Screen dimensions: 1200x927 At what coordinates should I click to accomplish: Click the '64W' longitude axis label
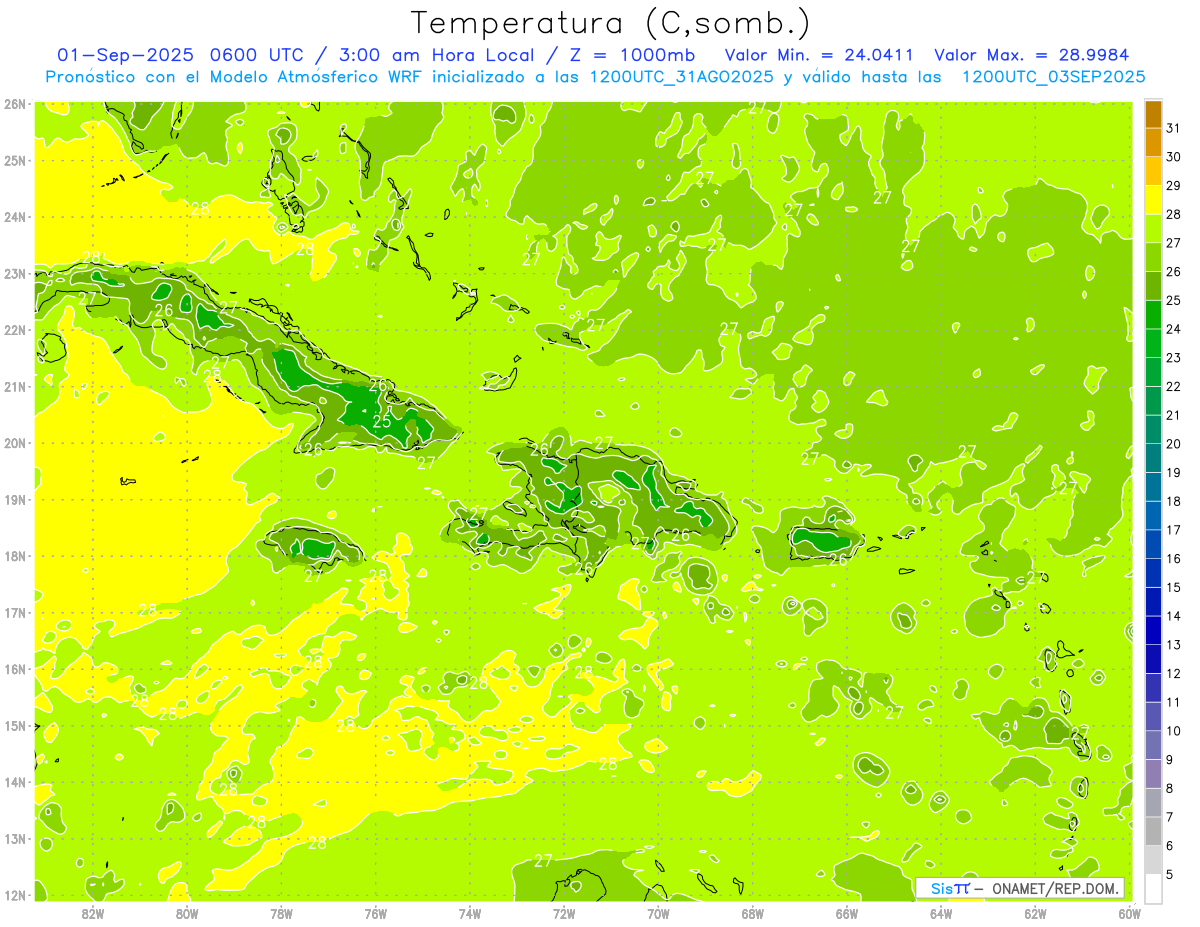tap(941, 913)
